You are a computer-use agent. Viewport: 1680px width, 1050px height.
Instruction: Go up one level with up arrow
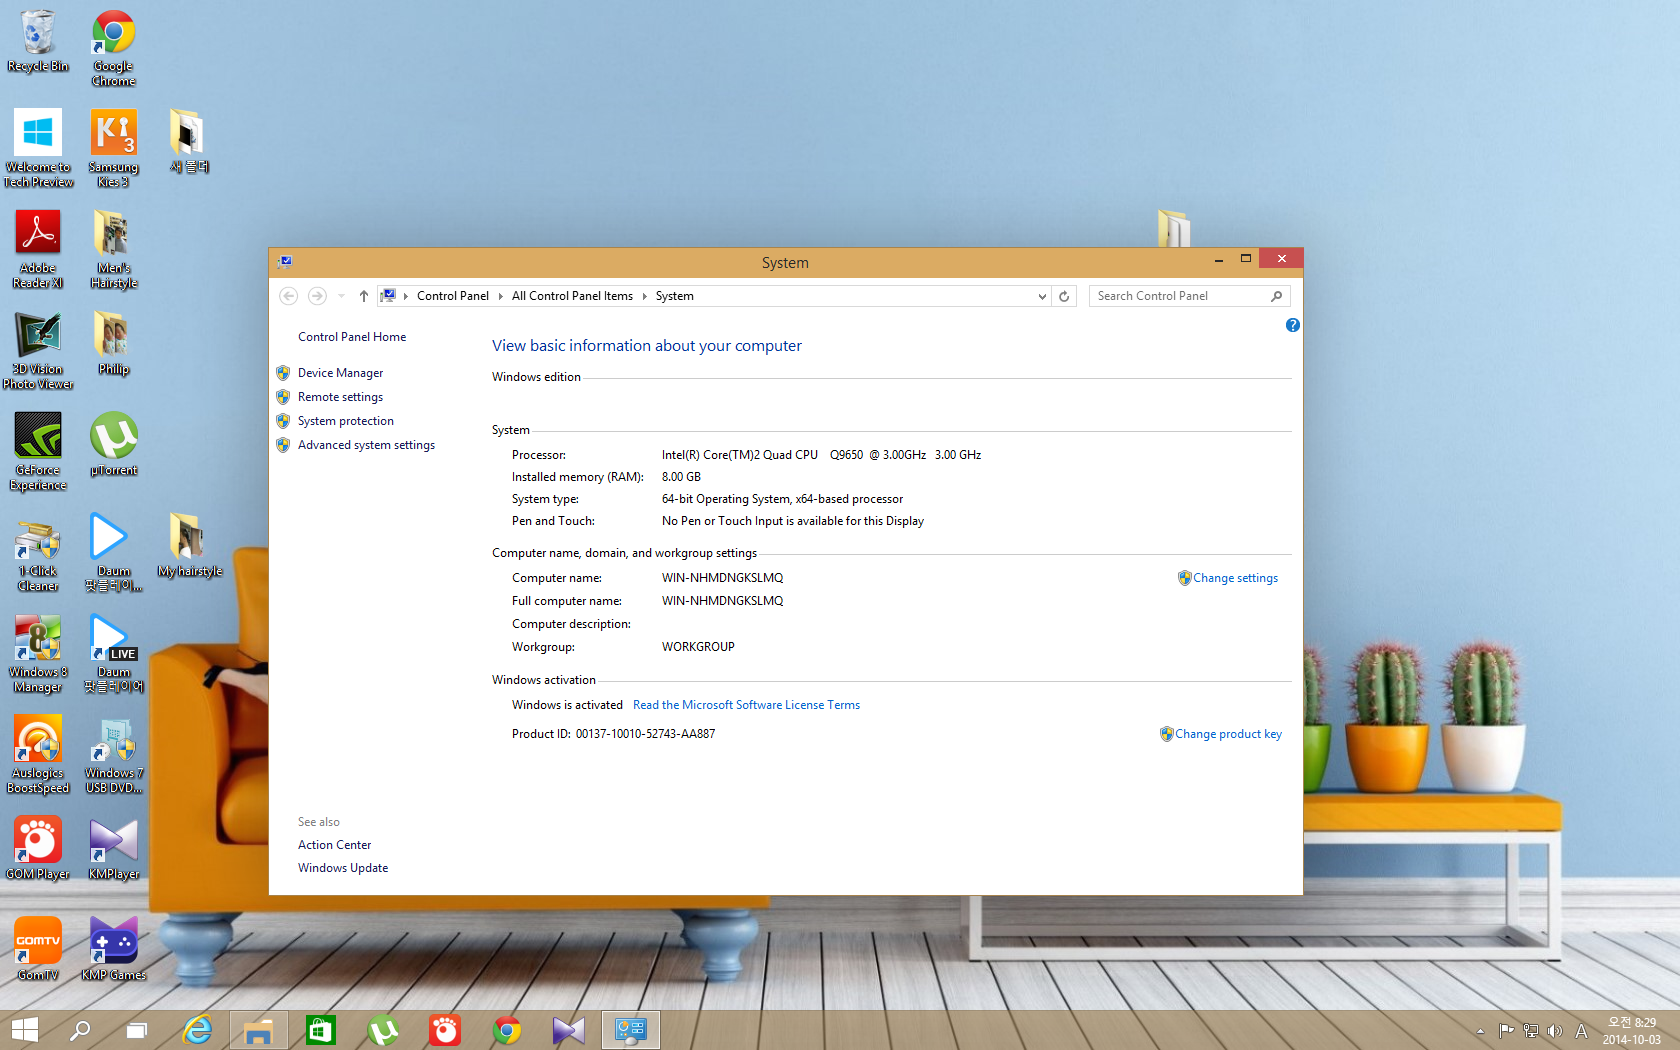coord(364,296)
